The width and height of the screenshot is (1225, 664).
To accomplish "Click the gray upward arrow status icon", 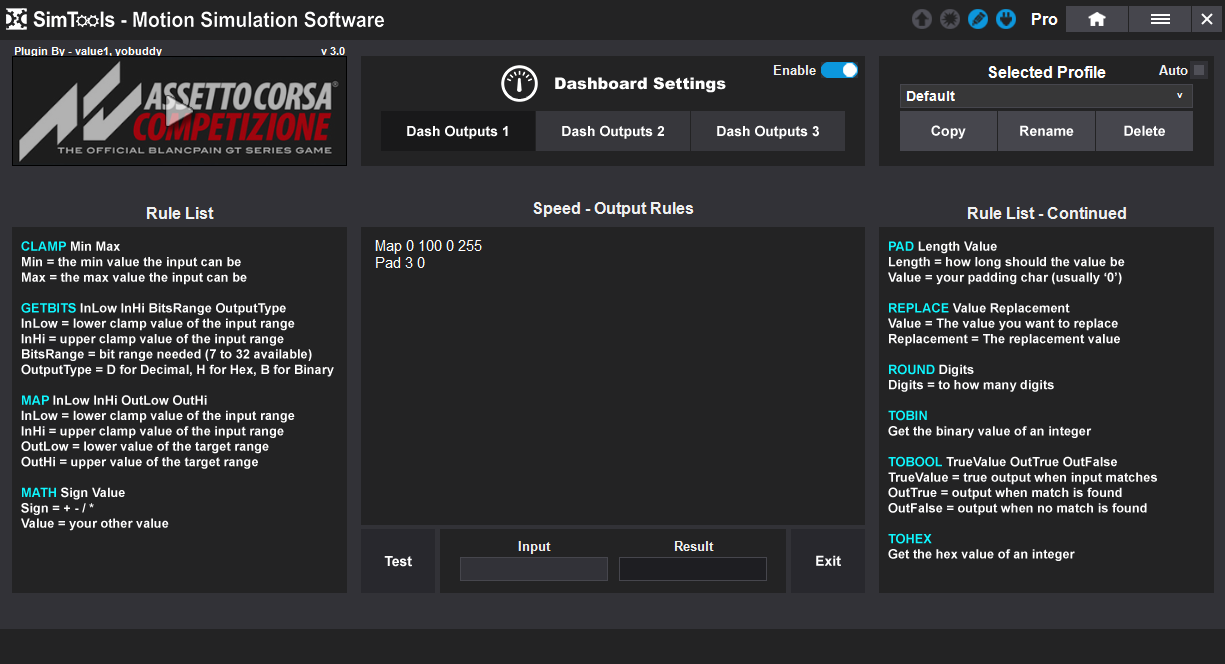I will tap(921, 19).
